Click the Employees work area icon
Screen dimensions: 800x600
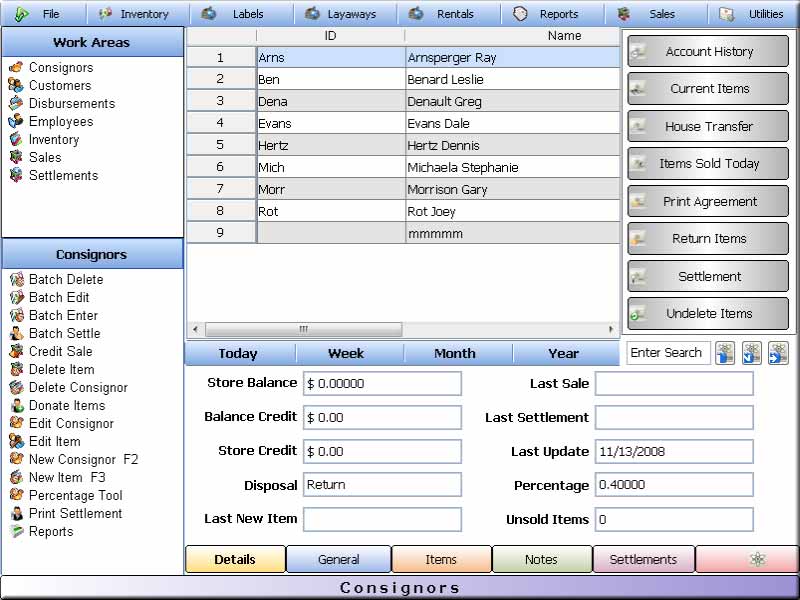(x=16, y=121)
